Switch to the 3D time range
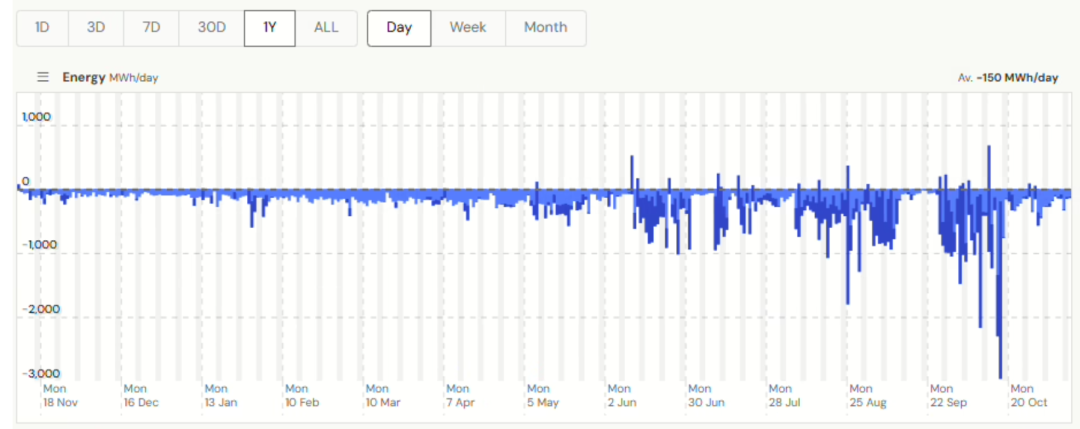 pos(96,28)
